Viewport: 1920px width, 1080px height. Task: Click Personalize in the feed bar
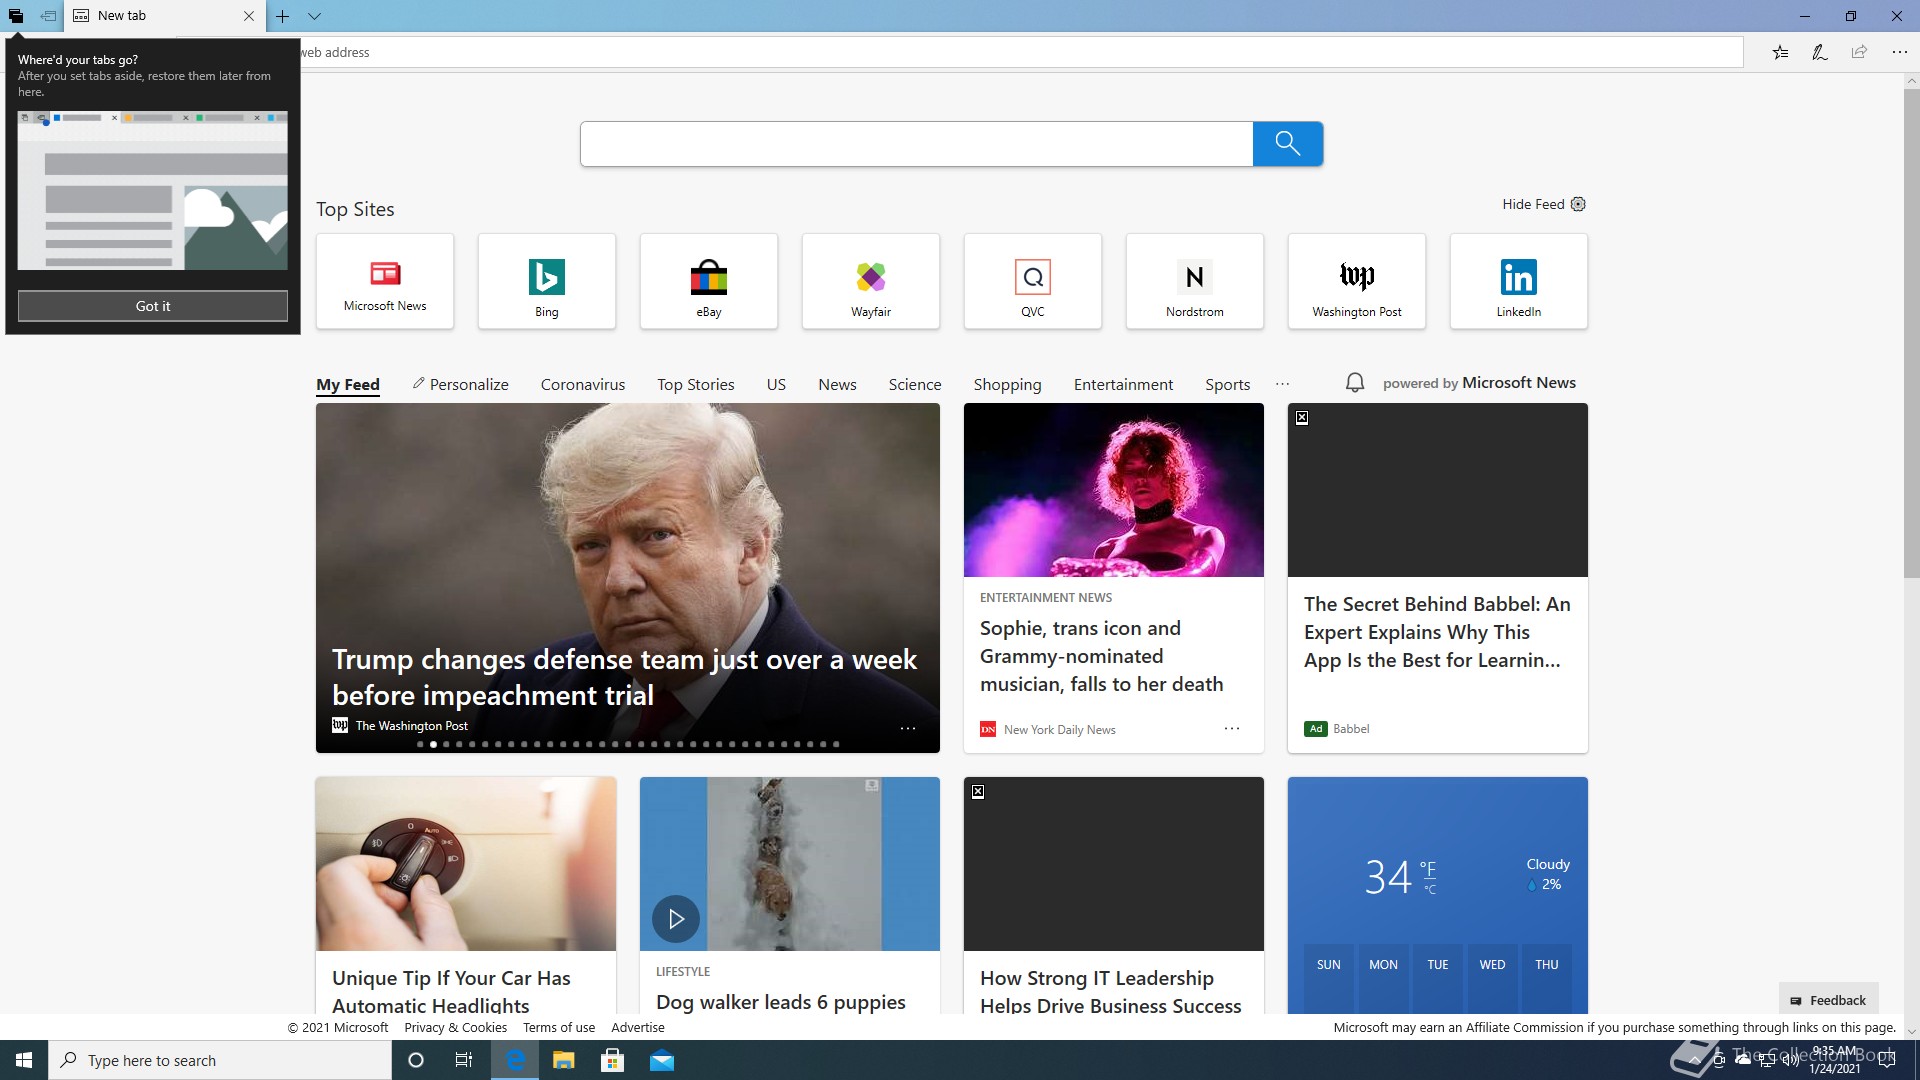[x=461, y=385]
